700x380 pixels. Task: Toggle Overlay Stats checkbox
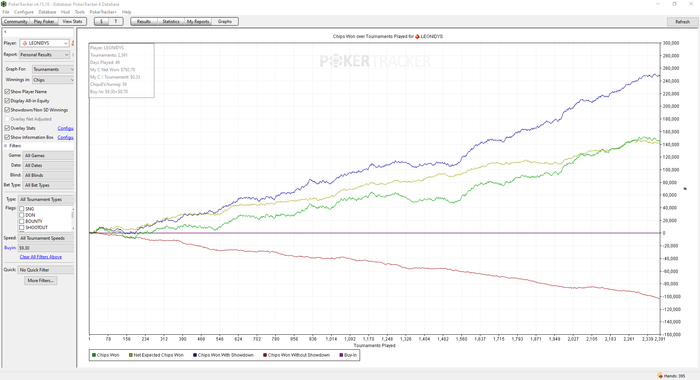point(7,128)
